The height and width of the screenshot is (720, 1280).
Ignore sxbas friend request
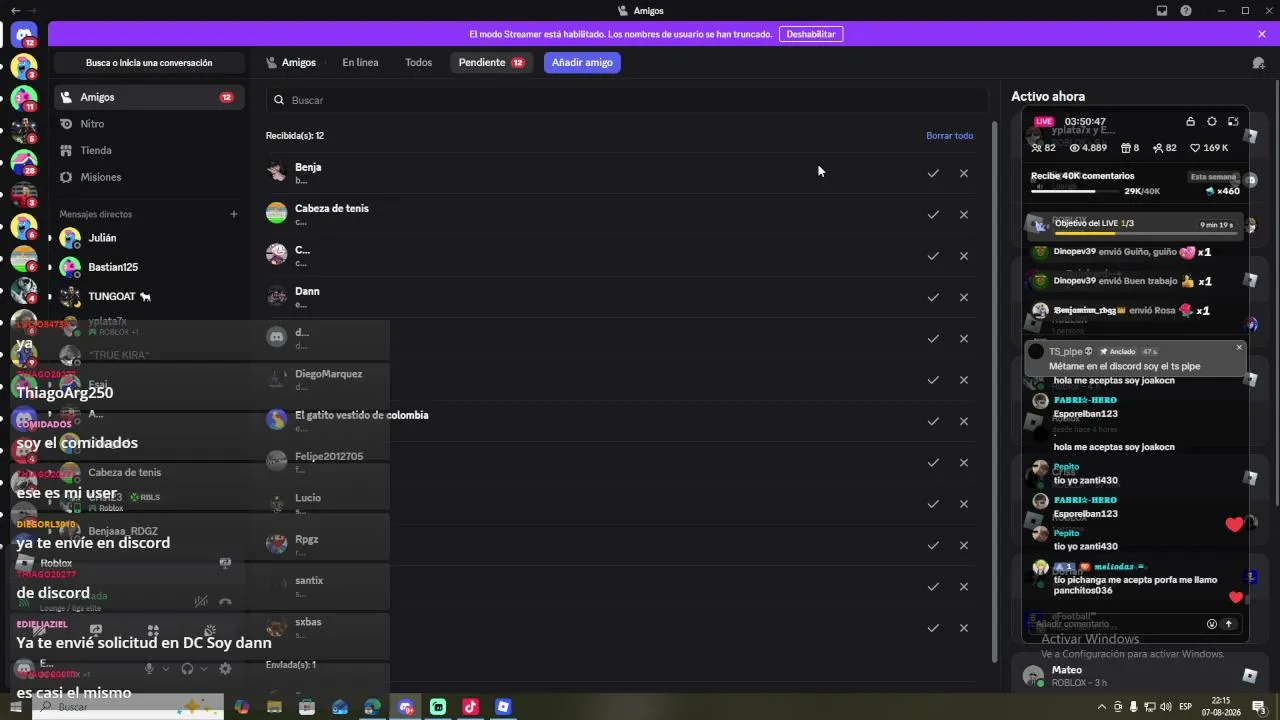pos(964,628)
